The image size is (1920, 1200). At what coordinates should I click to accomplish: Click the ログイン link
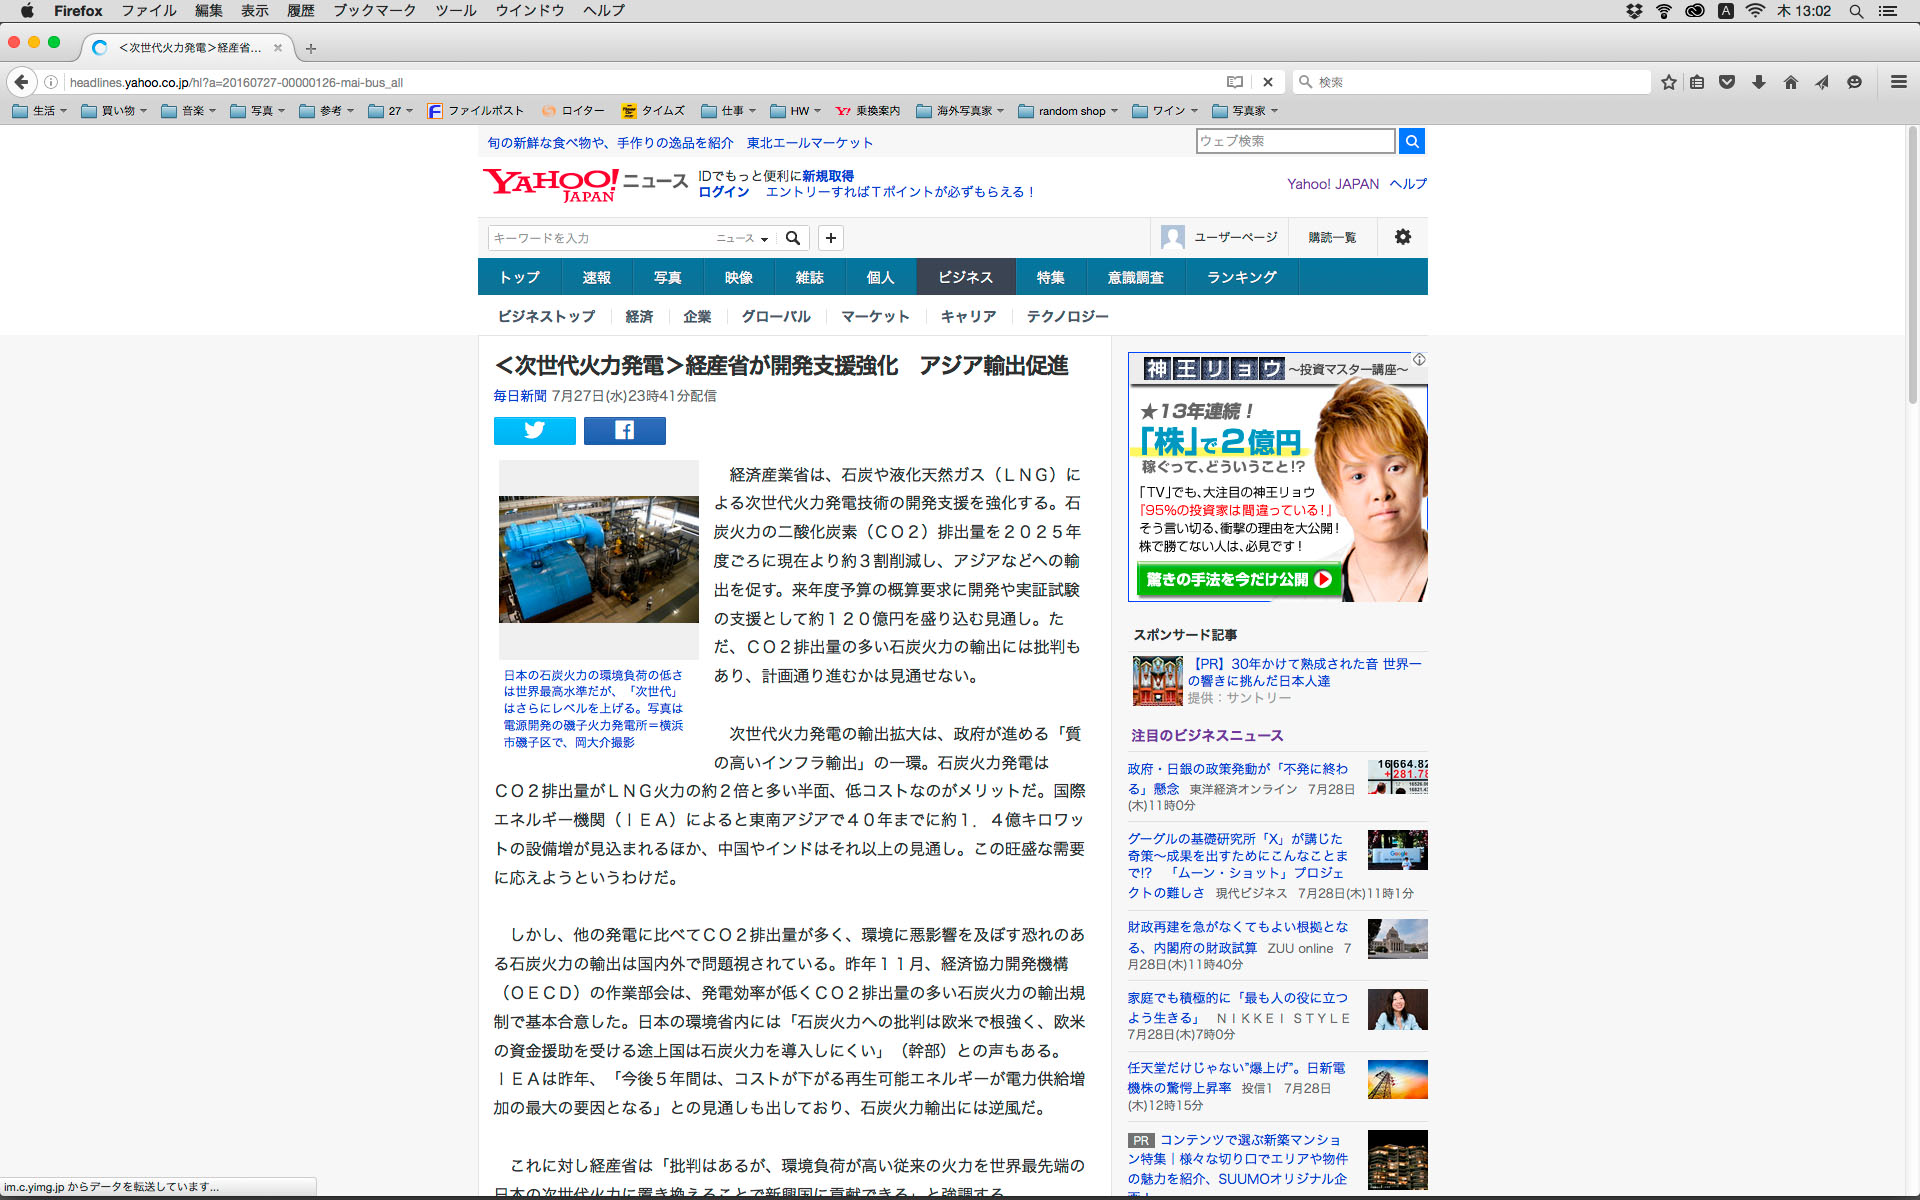[723, 192]
